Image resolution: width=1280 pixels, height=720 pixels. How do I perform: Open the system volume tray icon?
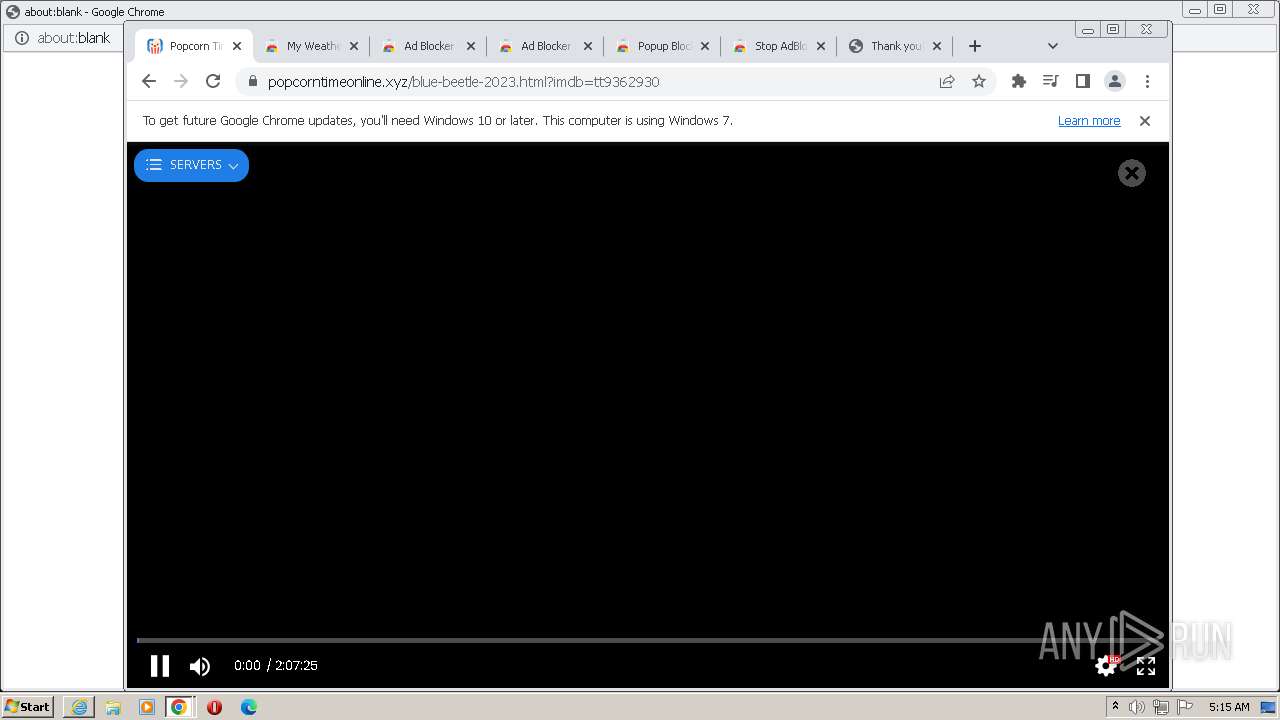pos(1137,707)
